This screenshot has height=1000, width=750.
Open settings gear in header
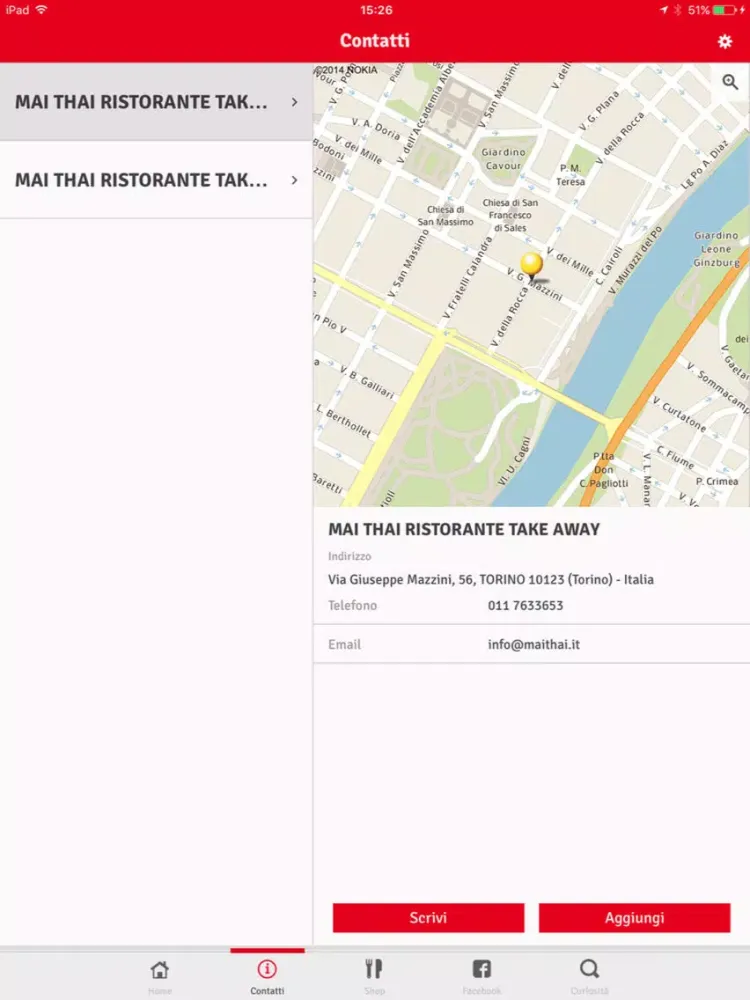(724, 41)
